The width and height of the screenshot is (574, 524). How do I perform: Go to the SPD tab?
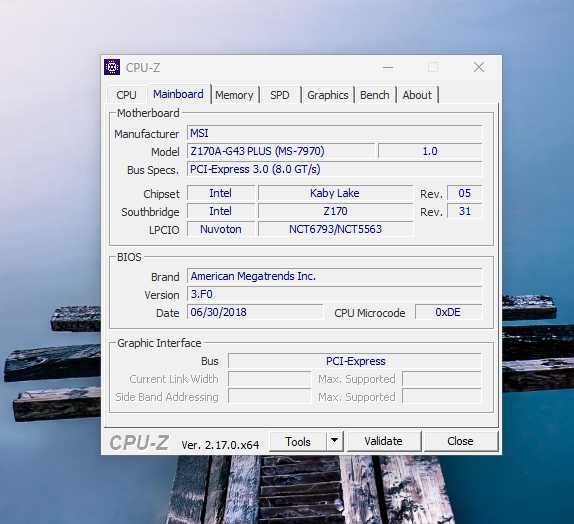[280, 95]
